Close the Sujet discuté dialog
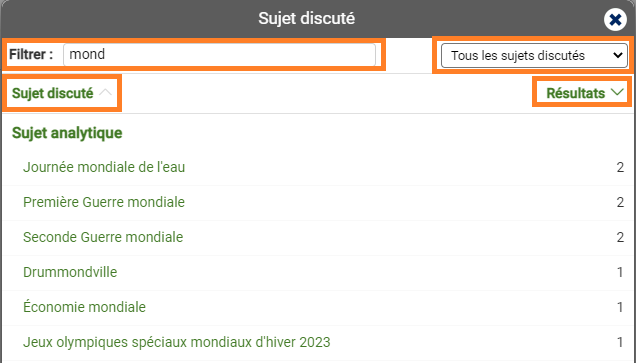Screen dimensions: 636x363 (x=615, y=19)
